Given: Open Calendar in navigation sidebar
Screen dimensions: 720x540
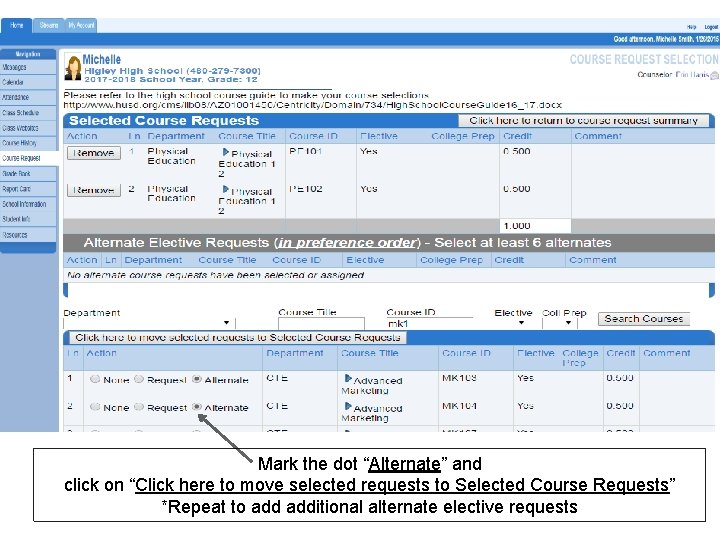Looking at the screenshot, I should [28, 82].
